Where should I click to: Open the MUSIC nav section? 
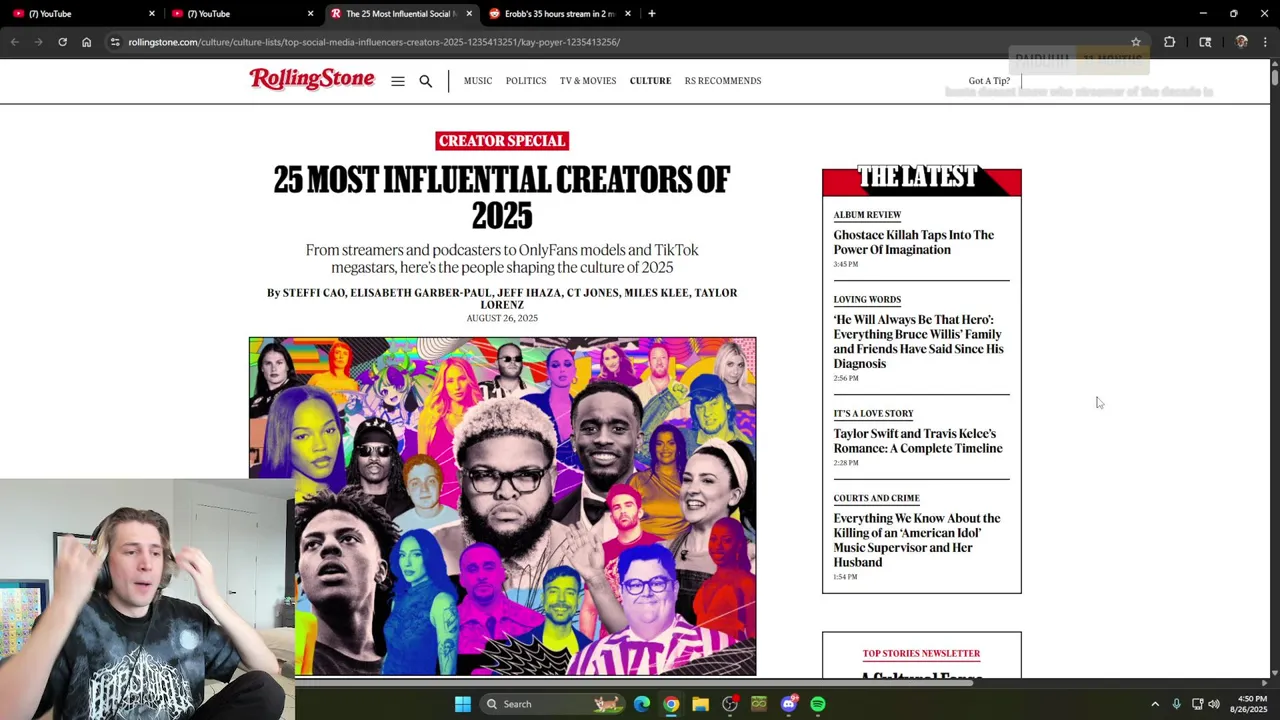478,81
